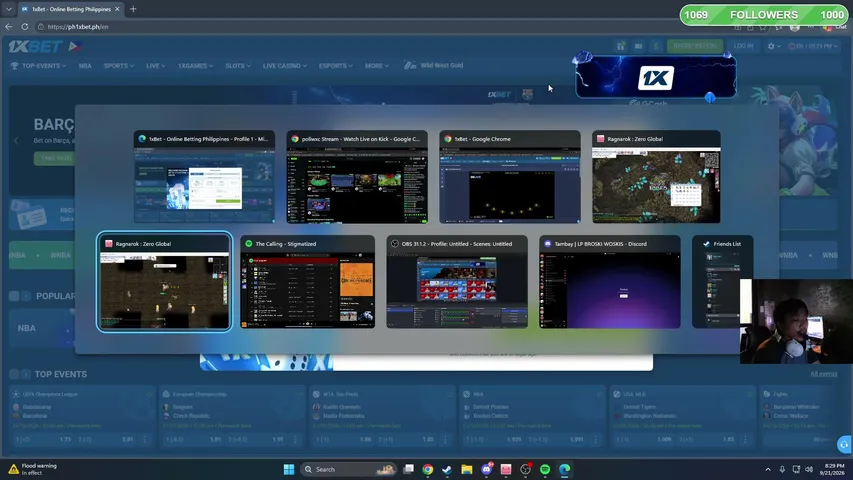Click the ph1xbet.ph address bar
The image size is (853, 480).
coord(78,27)
